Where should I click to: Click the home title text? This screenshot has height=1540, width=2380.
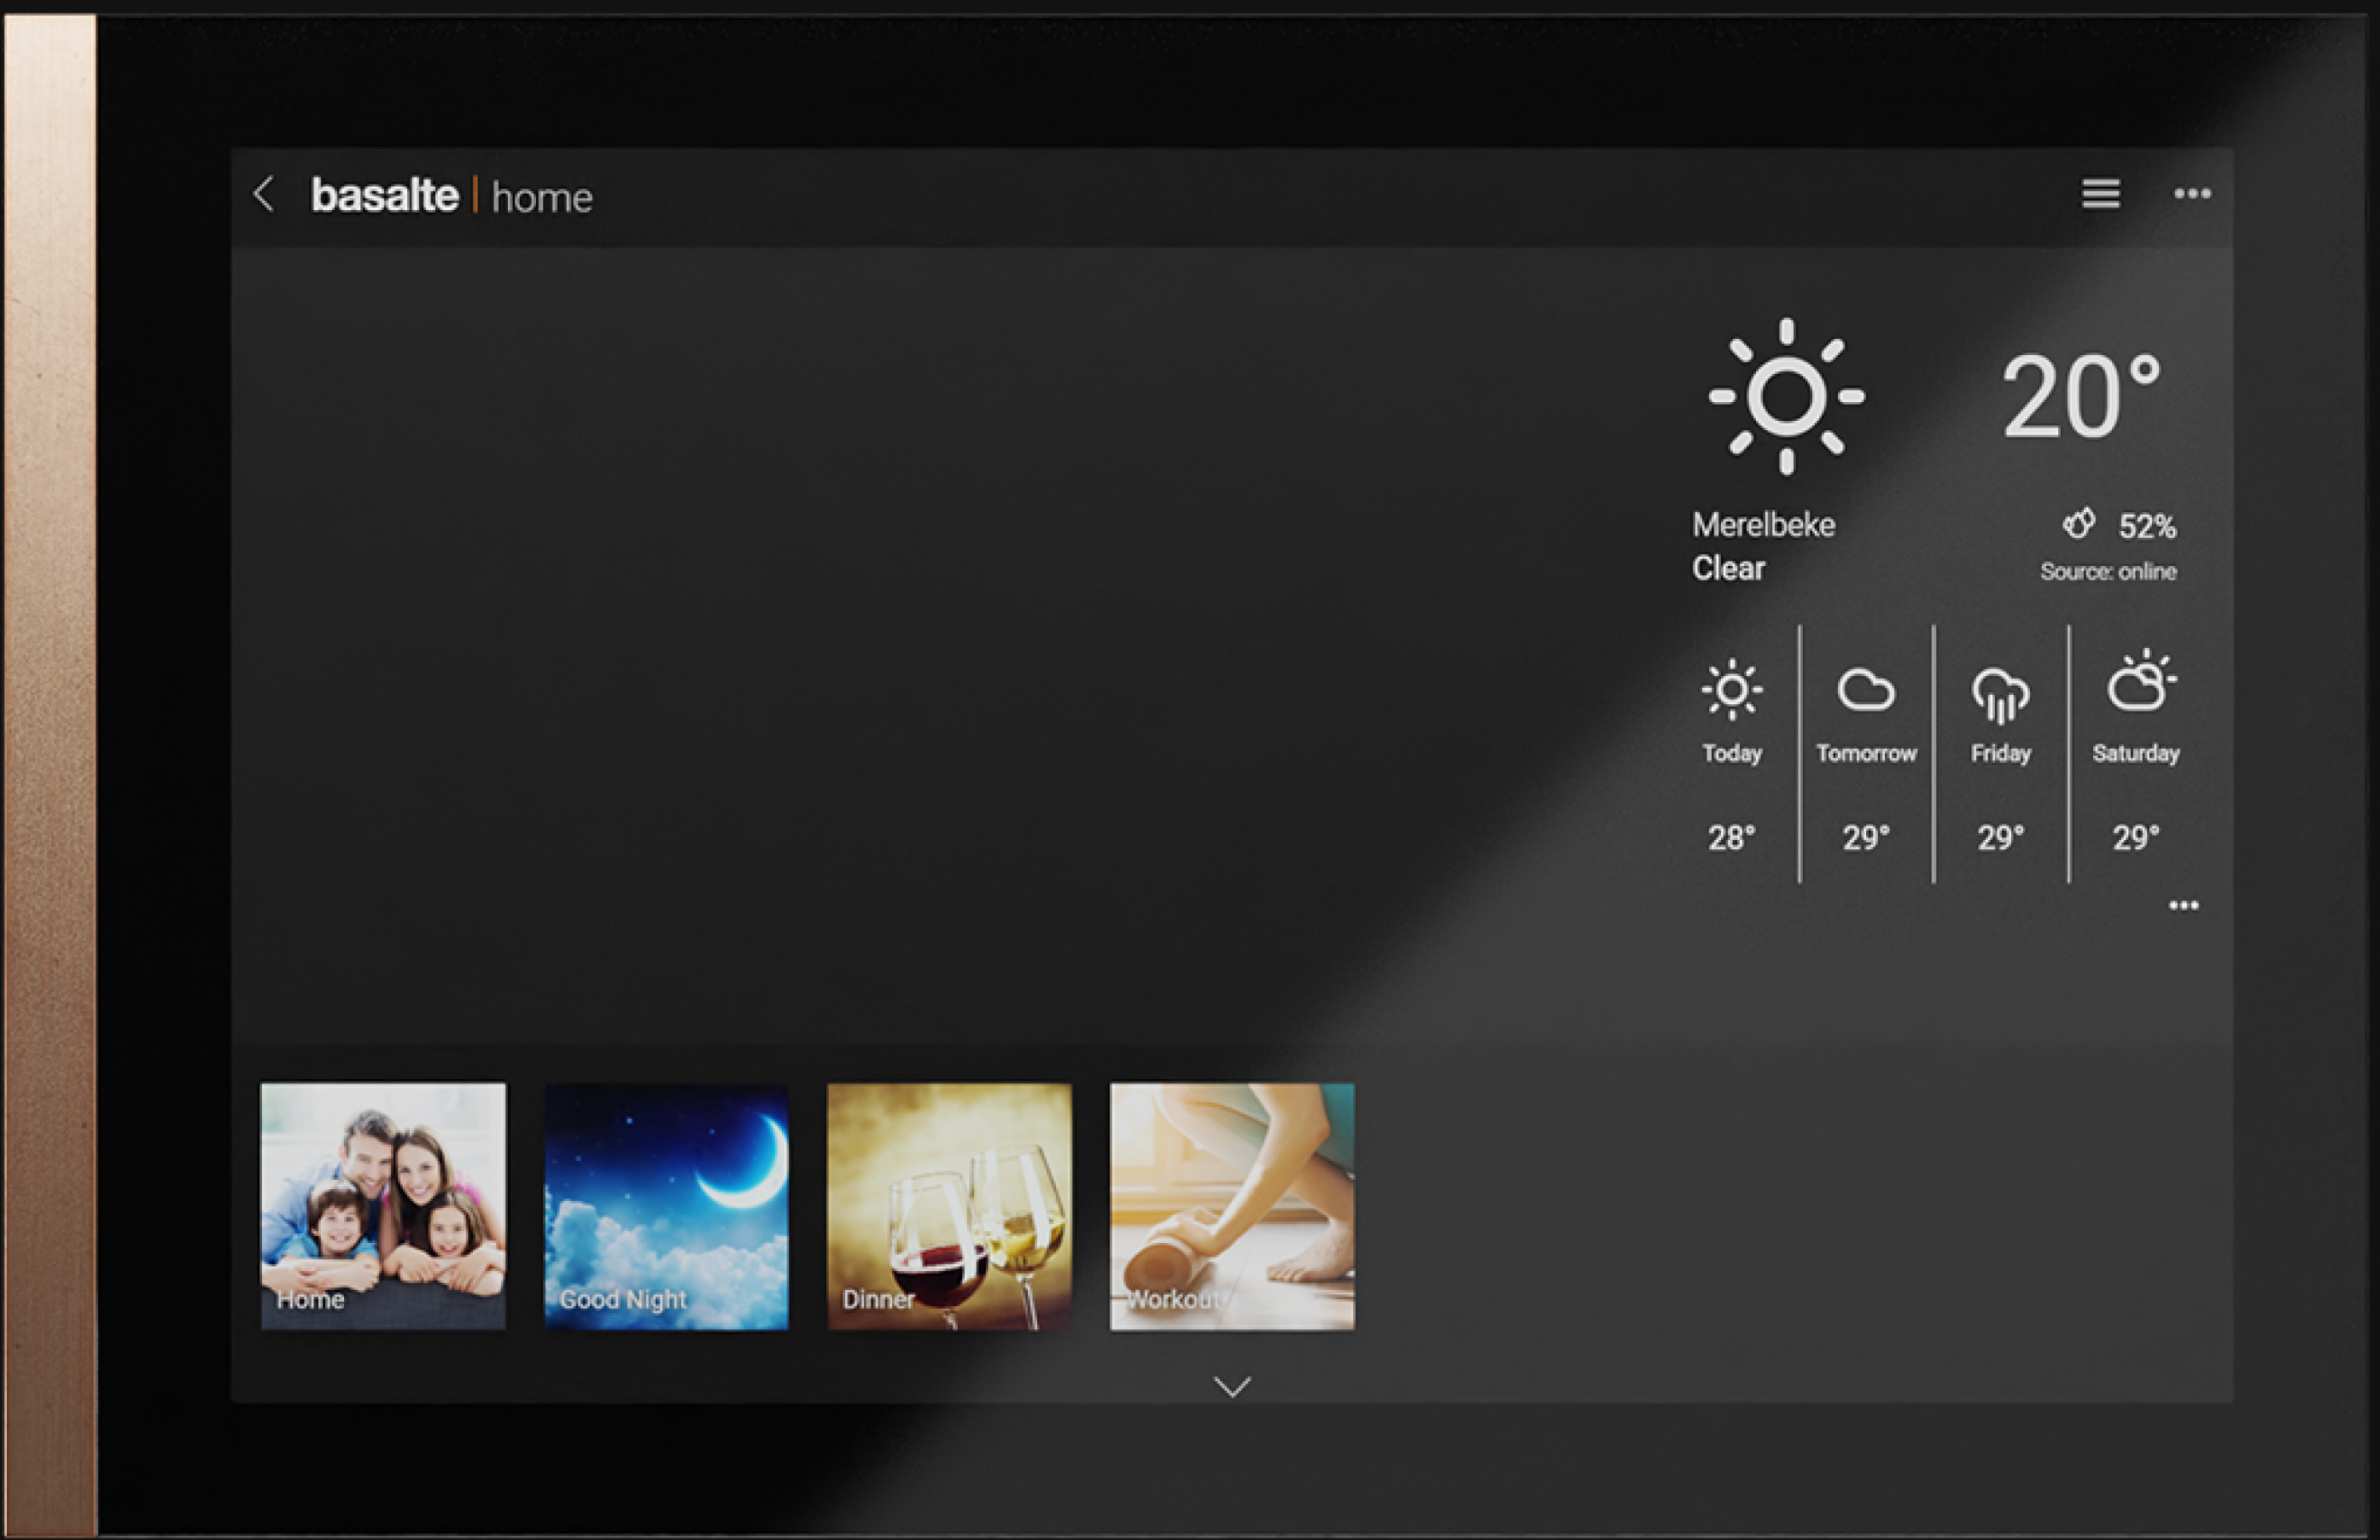542,198
